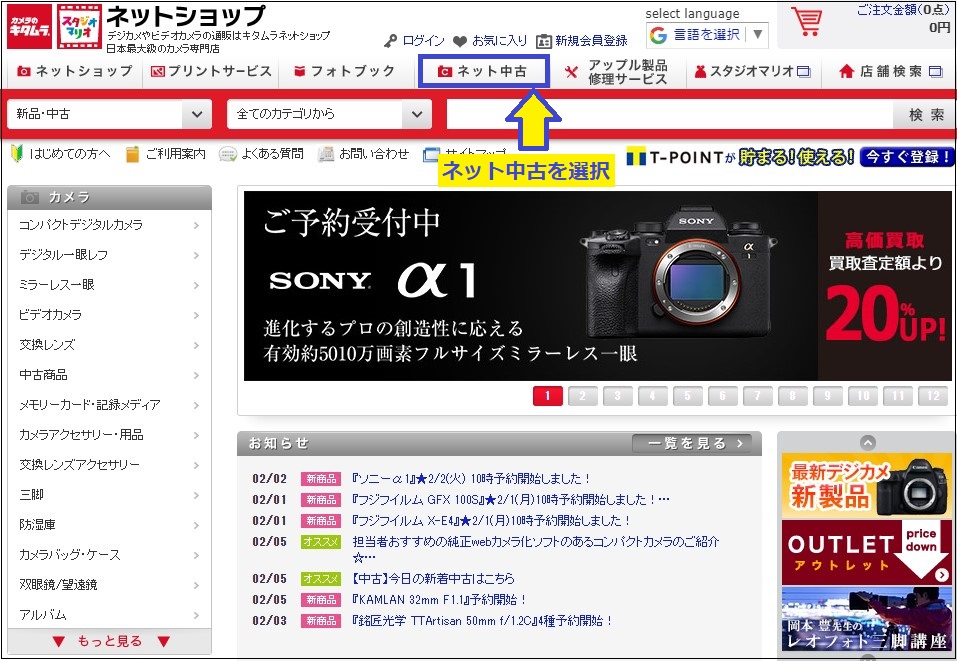Expand もっと見る in category list
This screenshot has width=957, height=661.
point(110,641)
